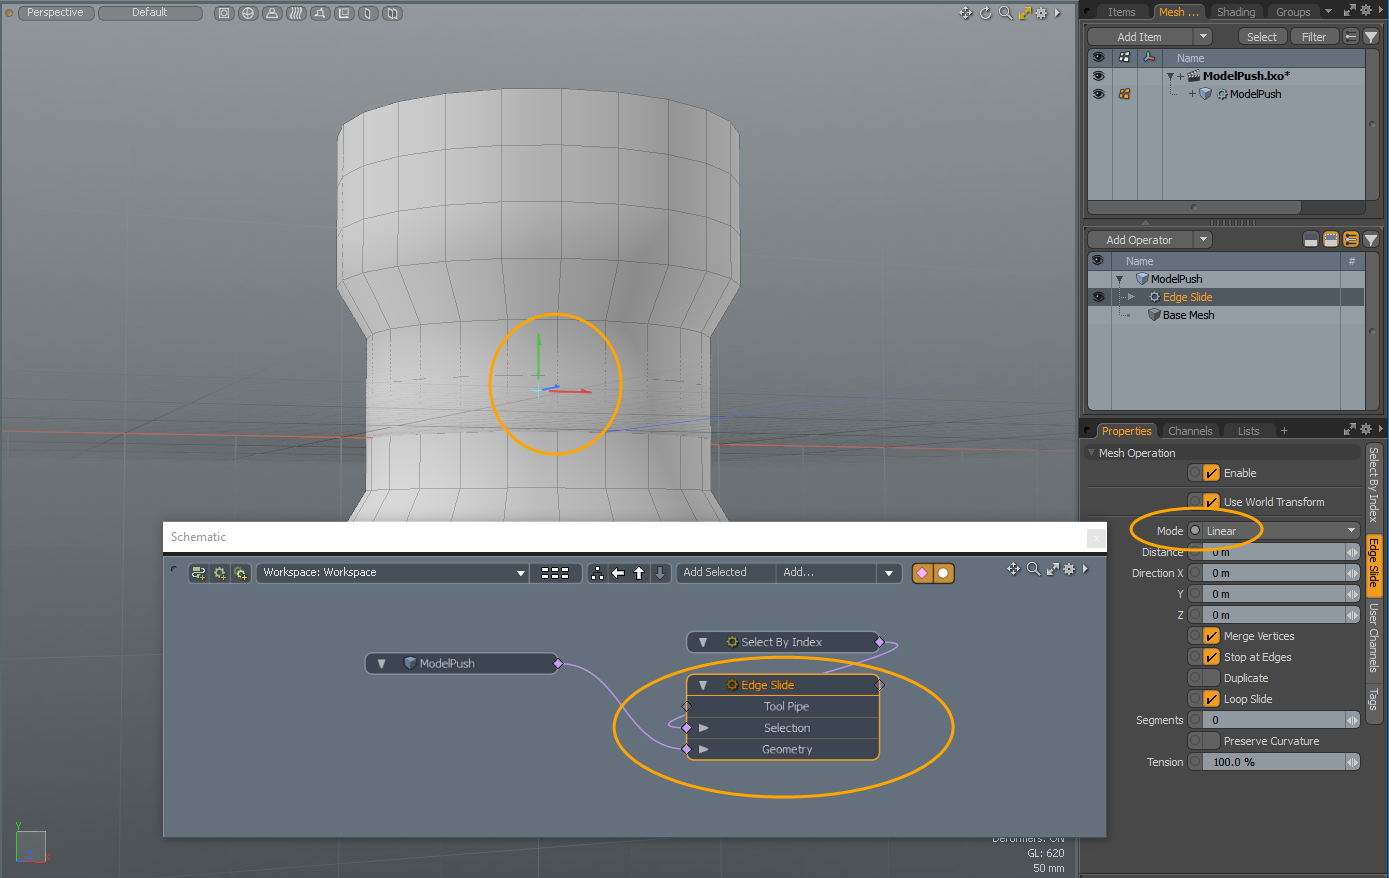Enable the Preserve Curvature checkbox

coord(1211,741)
